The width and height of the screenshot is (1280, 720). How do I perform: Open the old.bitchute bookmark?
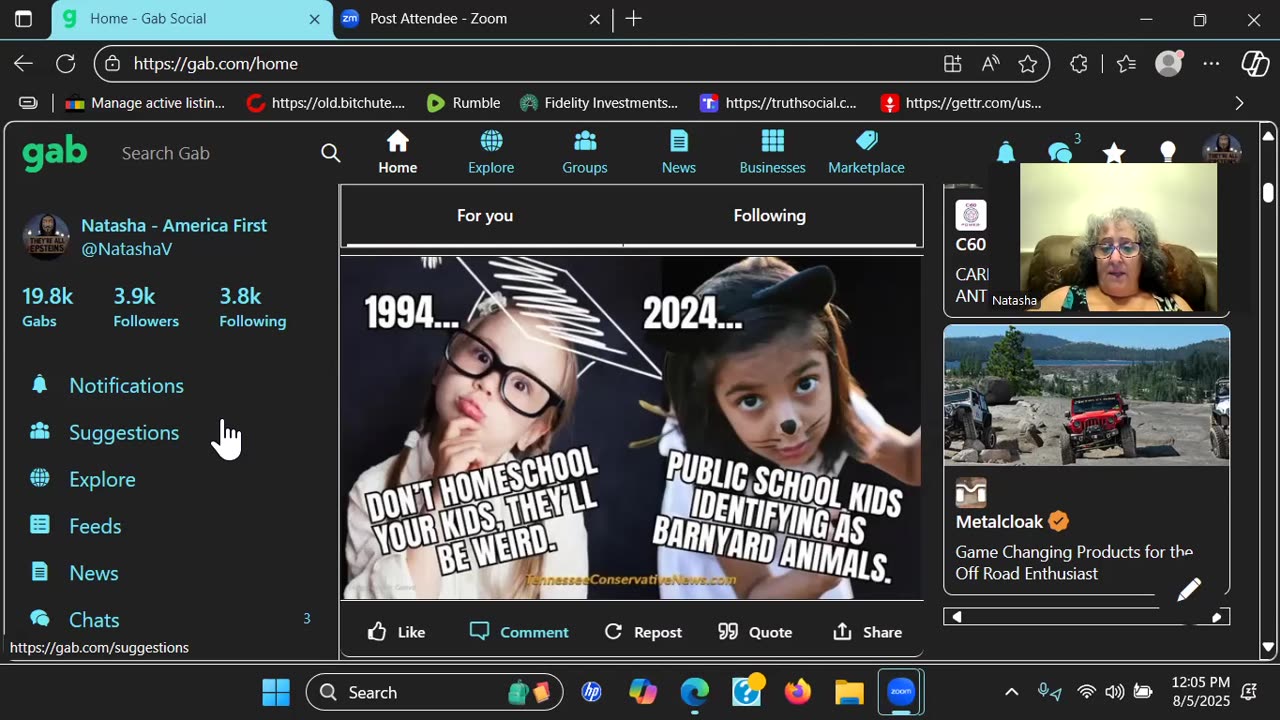point(326,103)
